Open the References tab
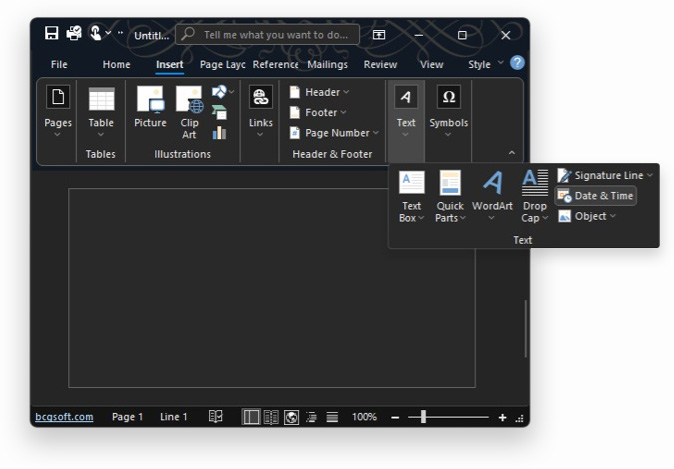 click(275, 64)
